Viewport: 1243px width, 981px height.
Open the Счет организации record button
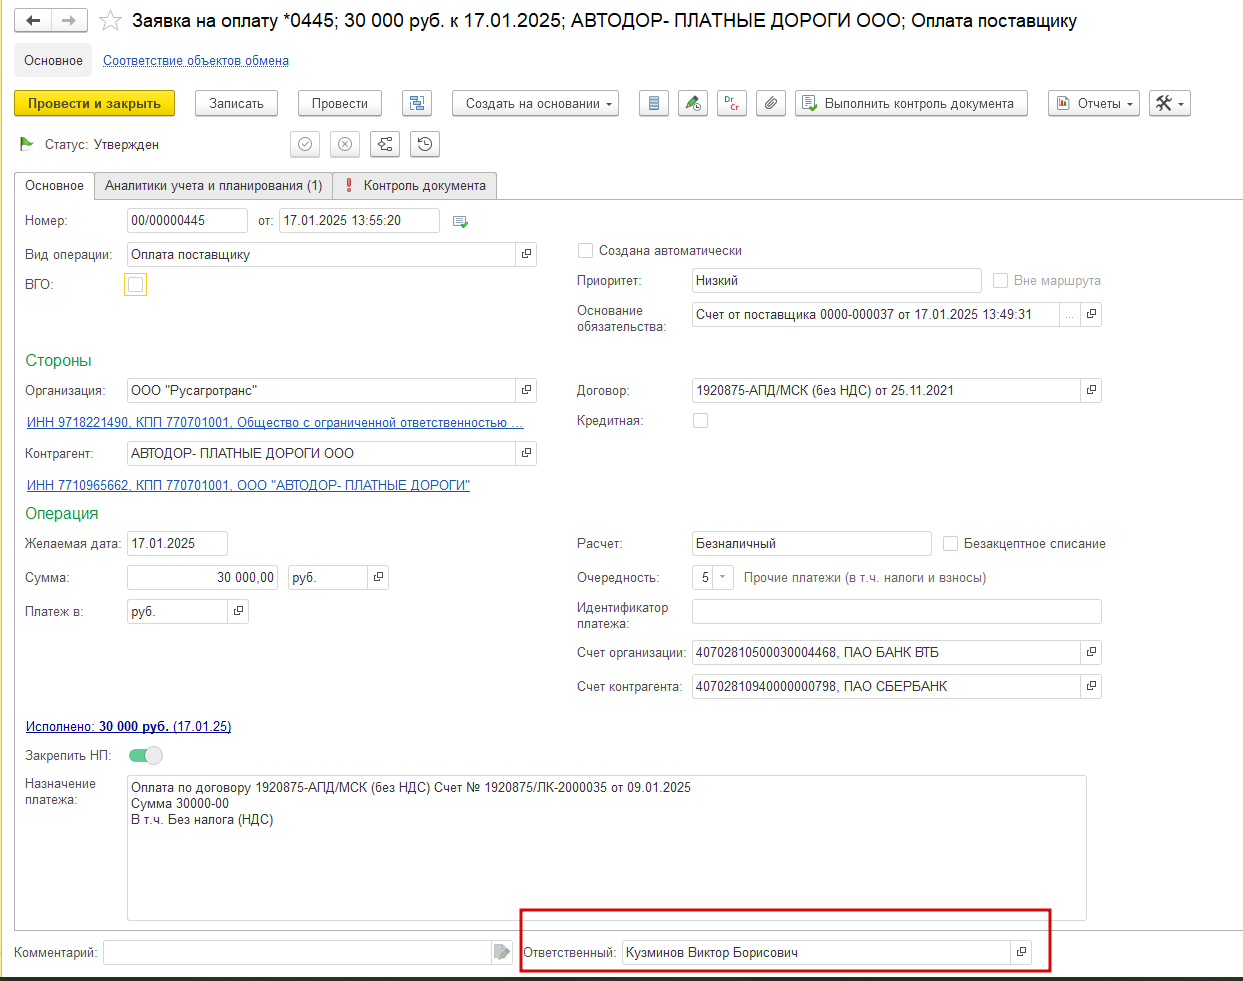click(x=1091, y=652)
